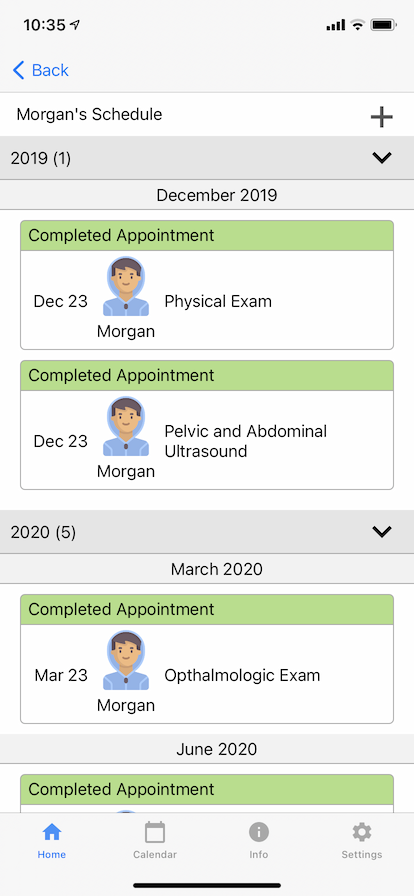Tap Morgan's avatar in Opthalmologic Exam card

(126, 661)
